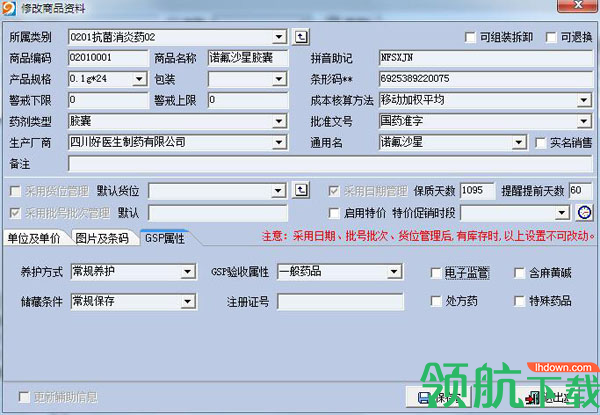Close the 修改商品资料 window
600x415 pixels.
[578, 5]
